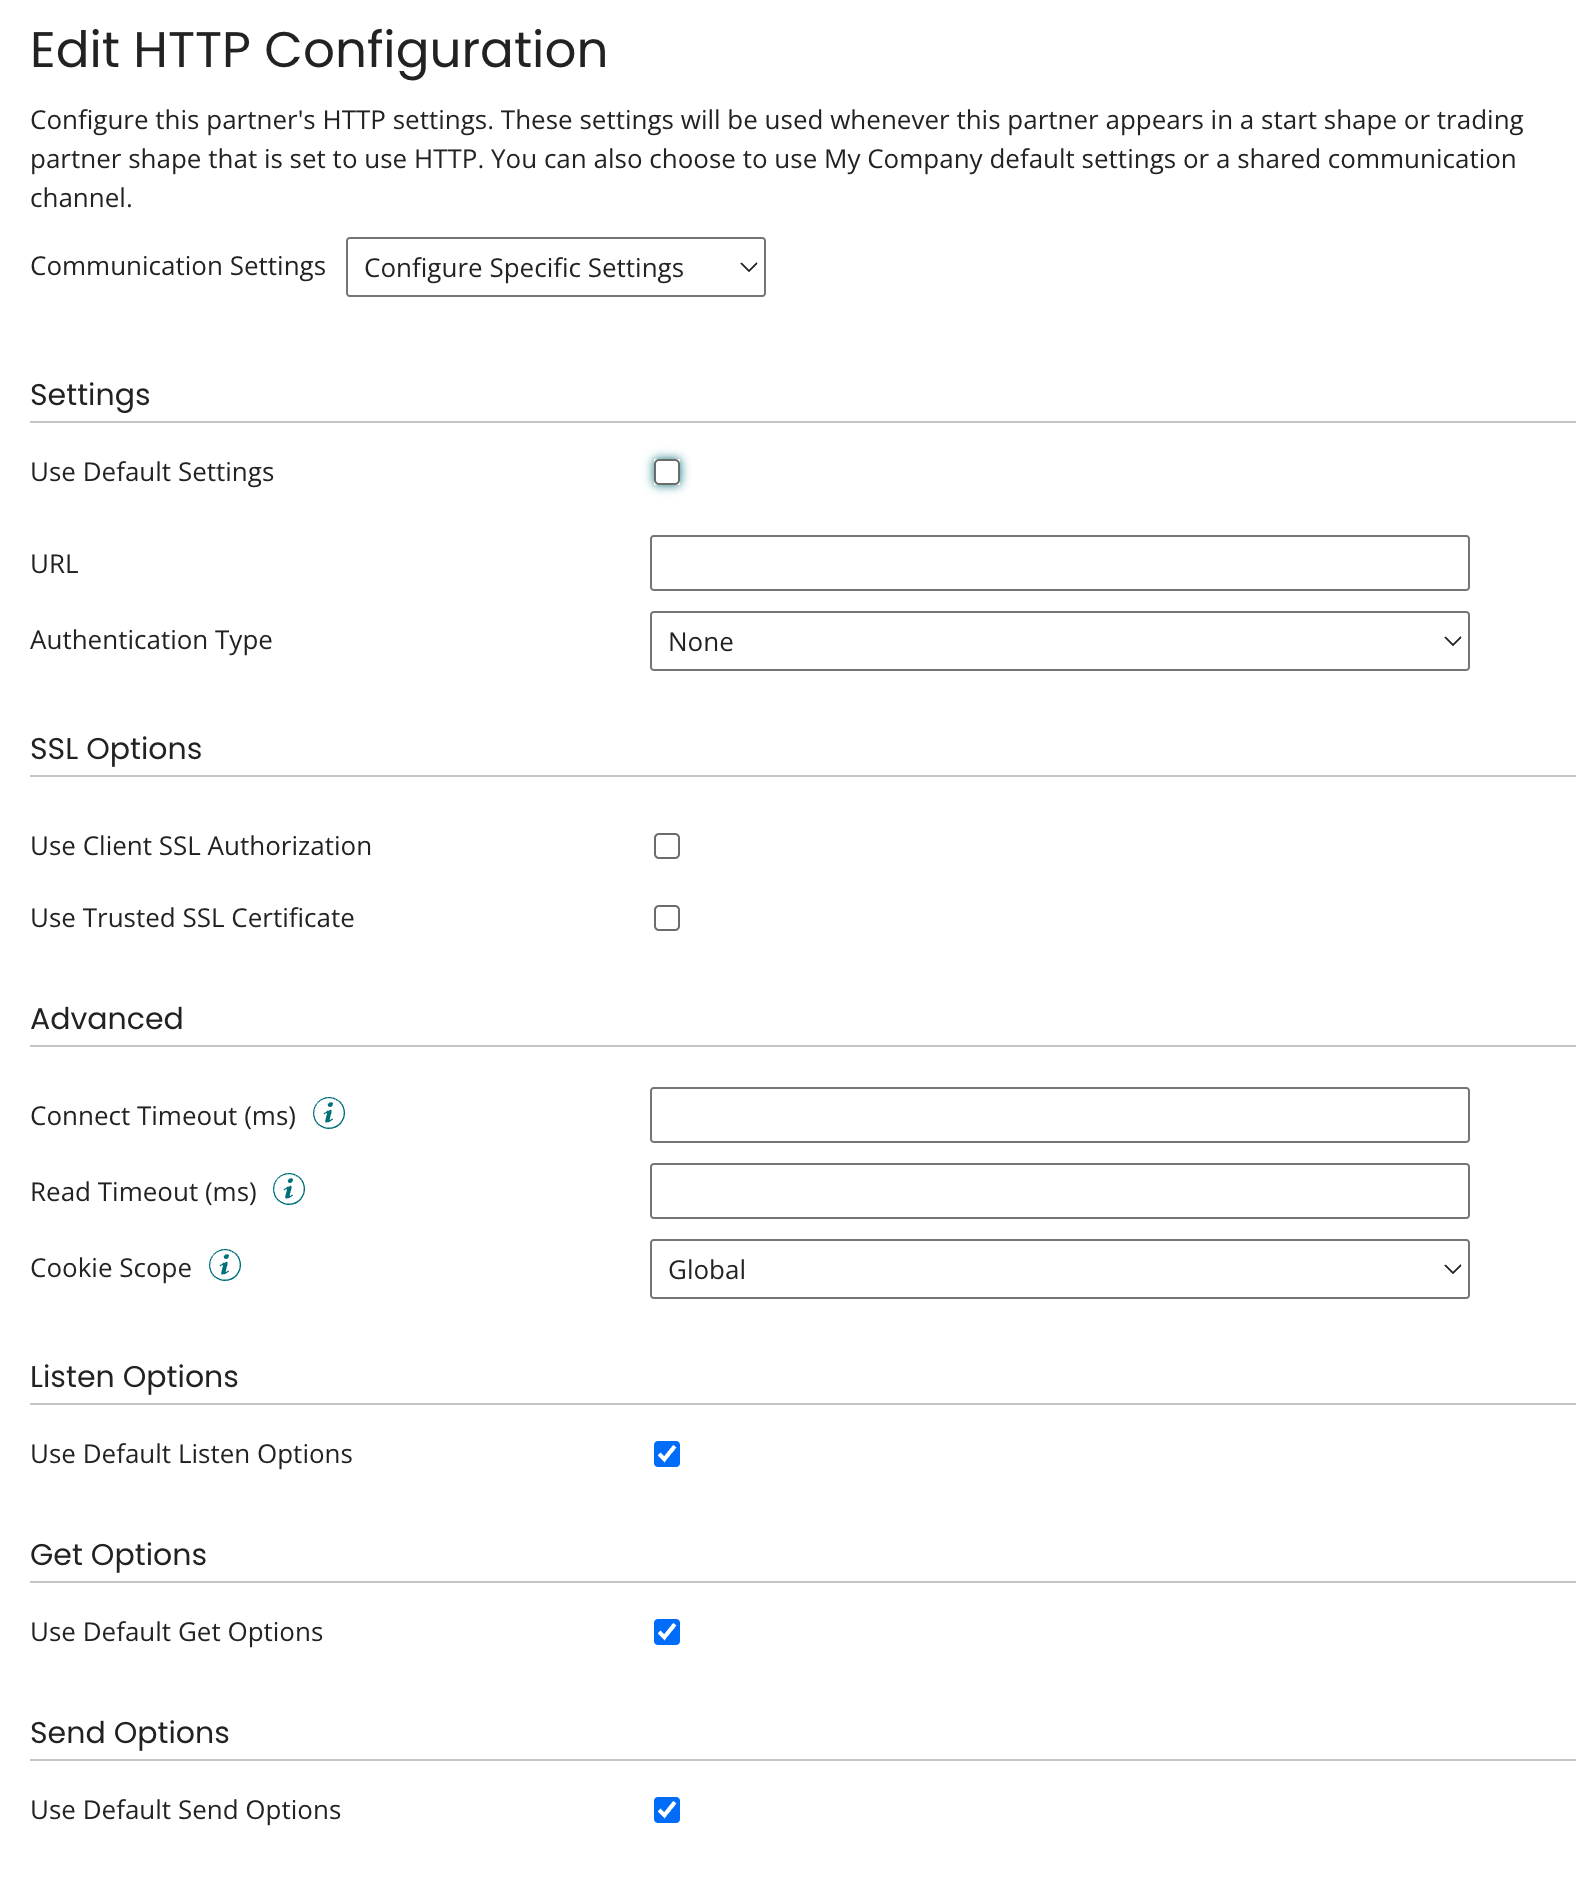Click the chevron on Authentication Type selector
The width and height of the screenshot is (1576, 1890).
coord(1452,641)
